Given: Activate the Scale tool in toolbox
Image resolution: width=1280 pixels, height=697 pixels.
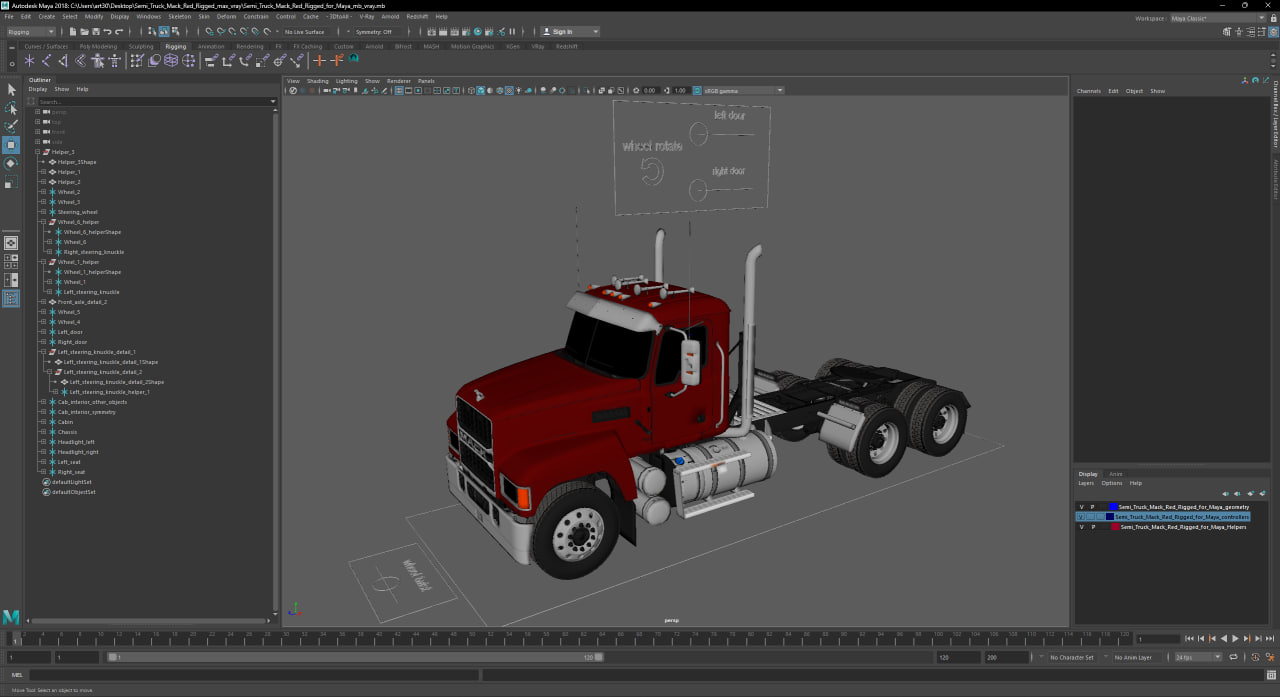Looking at the screenshot, I should point(11,183).
